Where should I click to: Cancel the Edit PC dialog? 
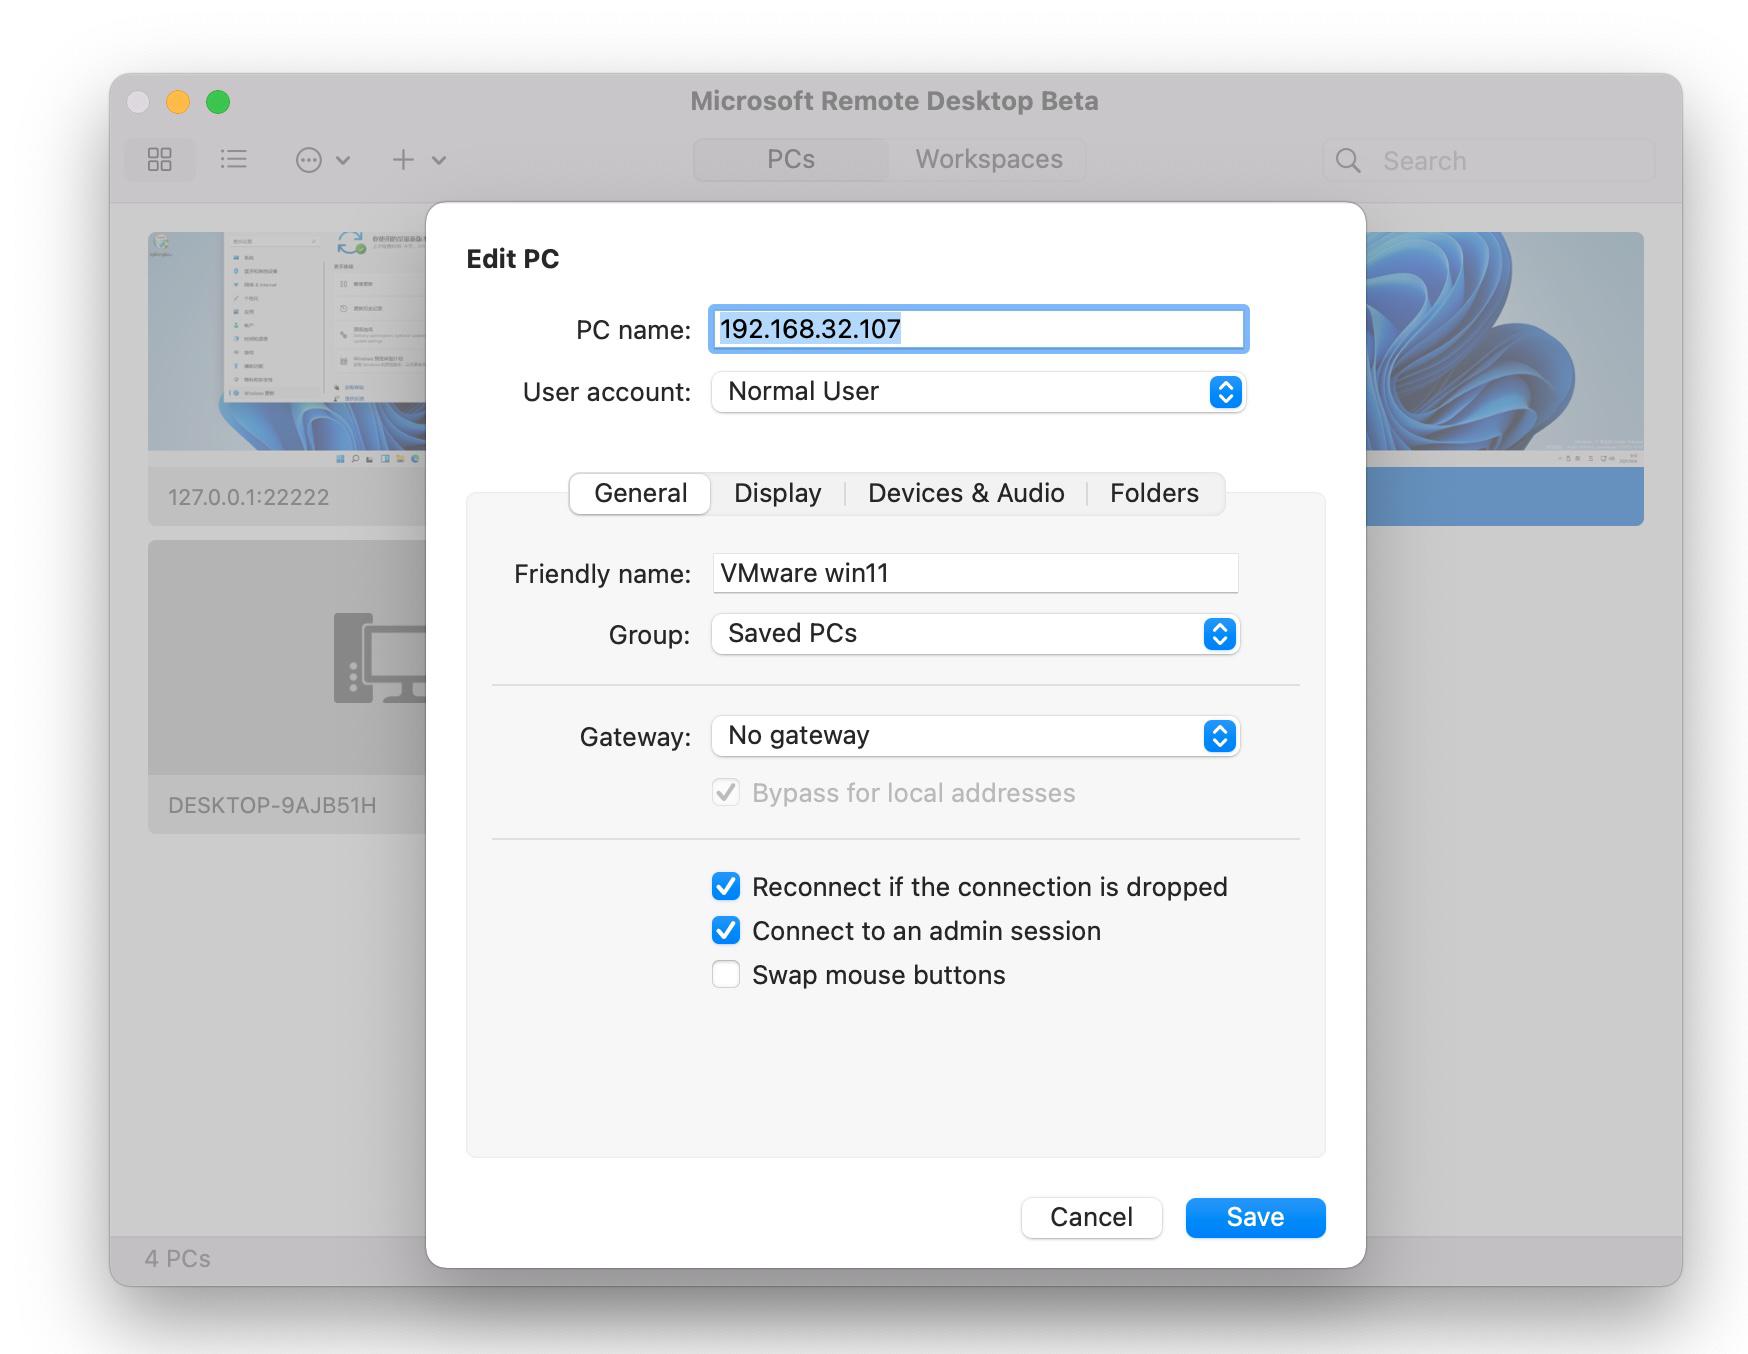pos(1091,1217)
